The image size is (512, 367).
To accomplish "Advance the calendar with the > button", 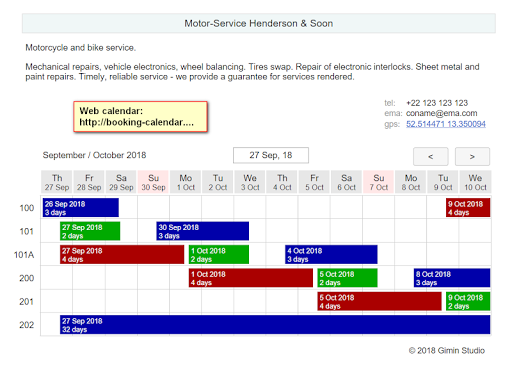I will 472,156.
